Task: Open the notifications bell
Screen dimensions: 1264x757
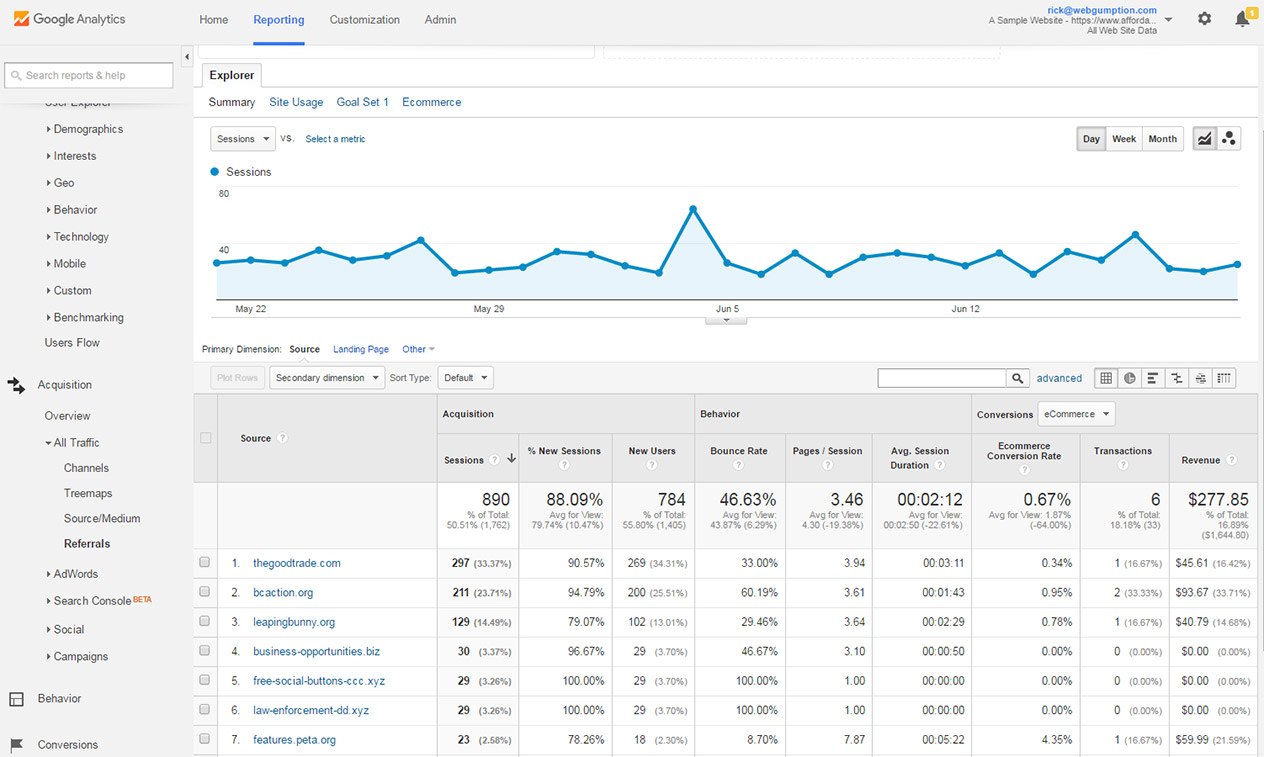Action: click(1242, 19)
